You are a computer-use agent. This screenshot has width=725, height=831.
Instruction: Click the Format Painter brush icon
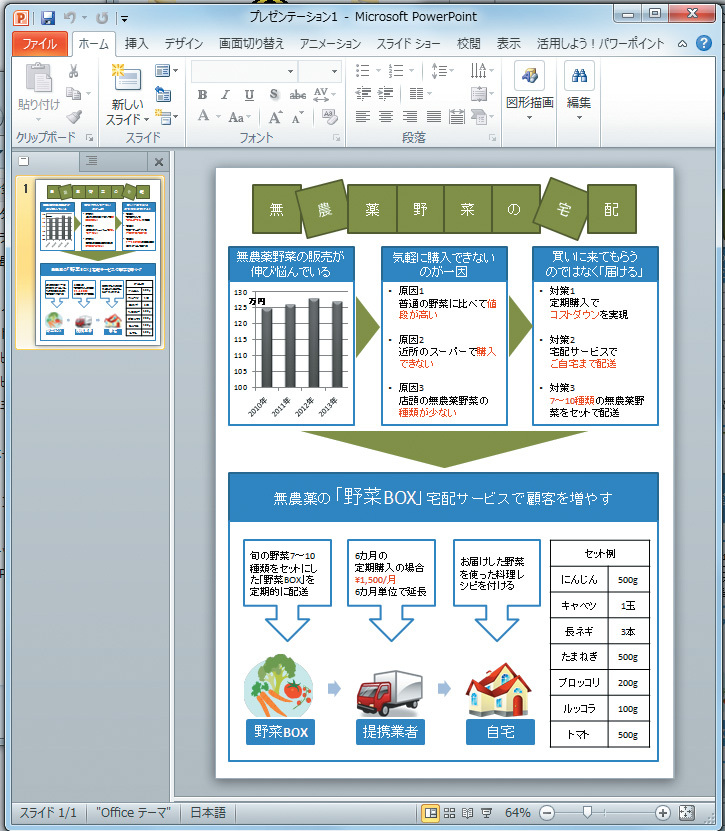[x=74, y=117]
